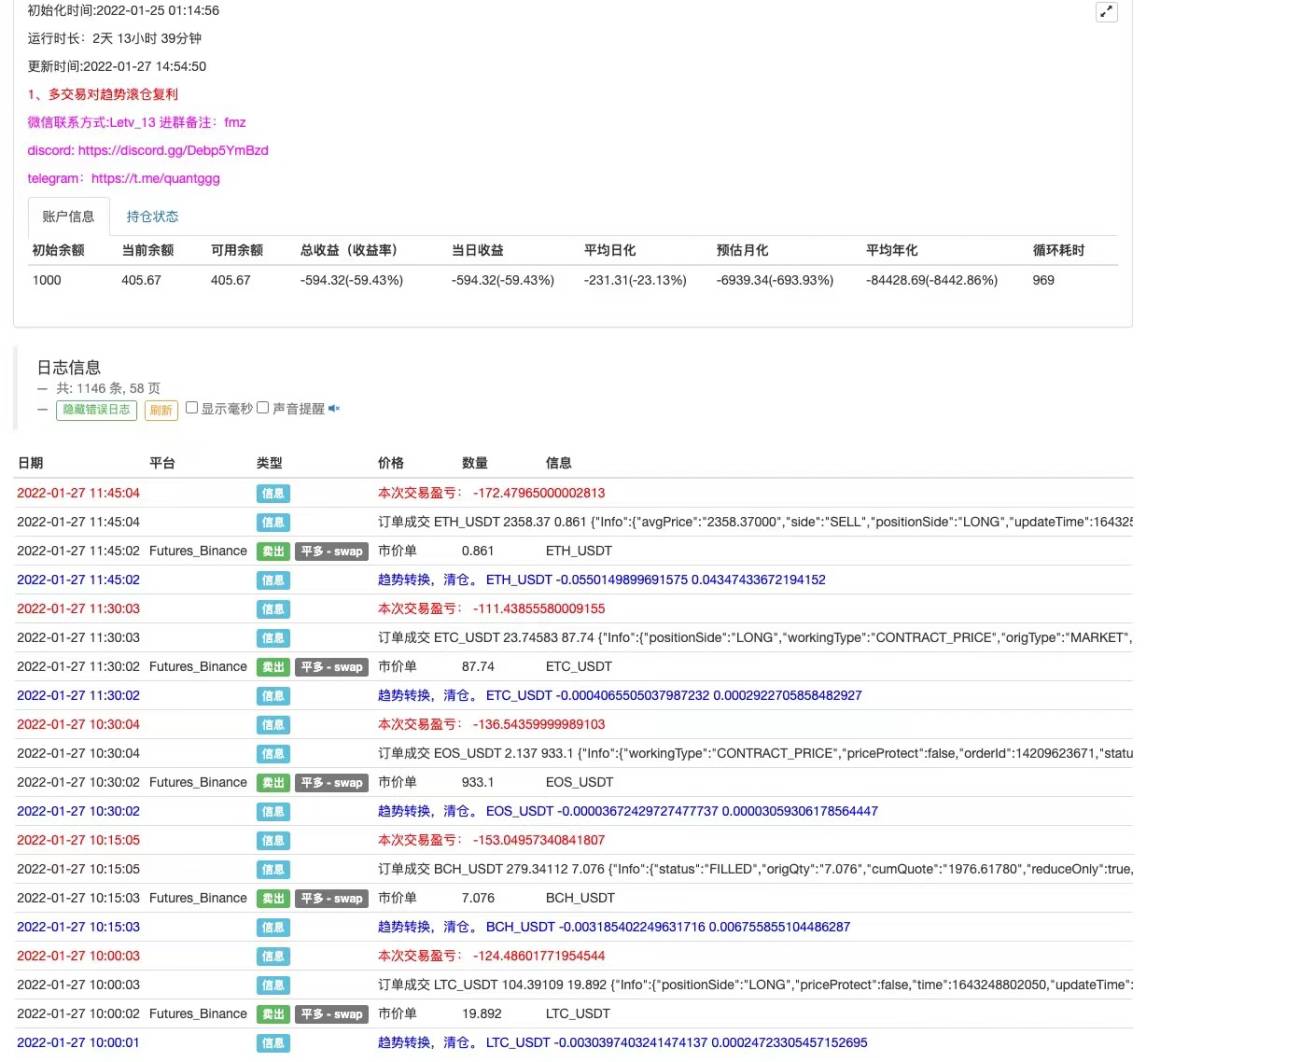Click the 平台 column header

pos(162,463)
